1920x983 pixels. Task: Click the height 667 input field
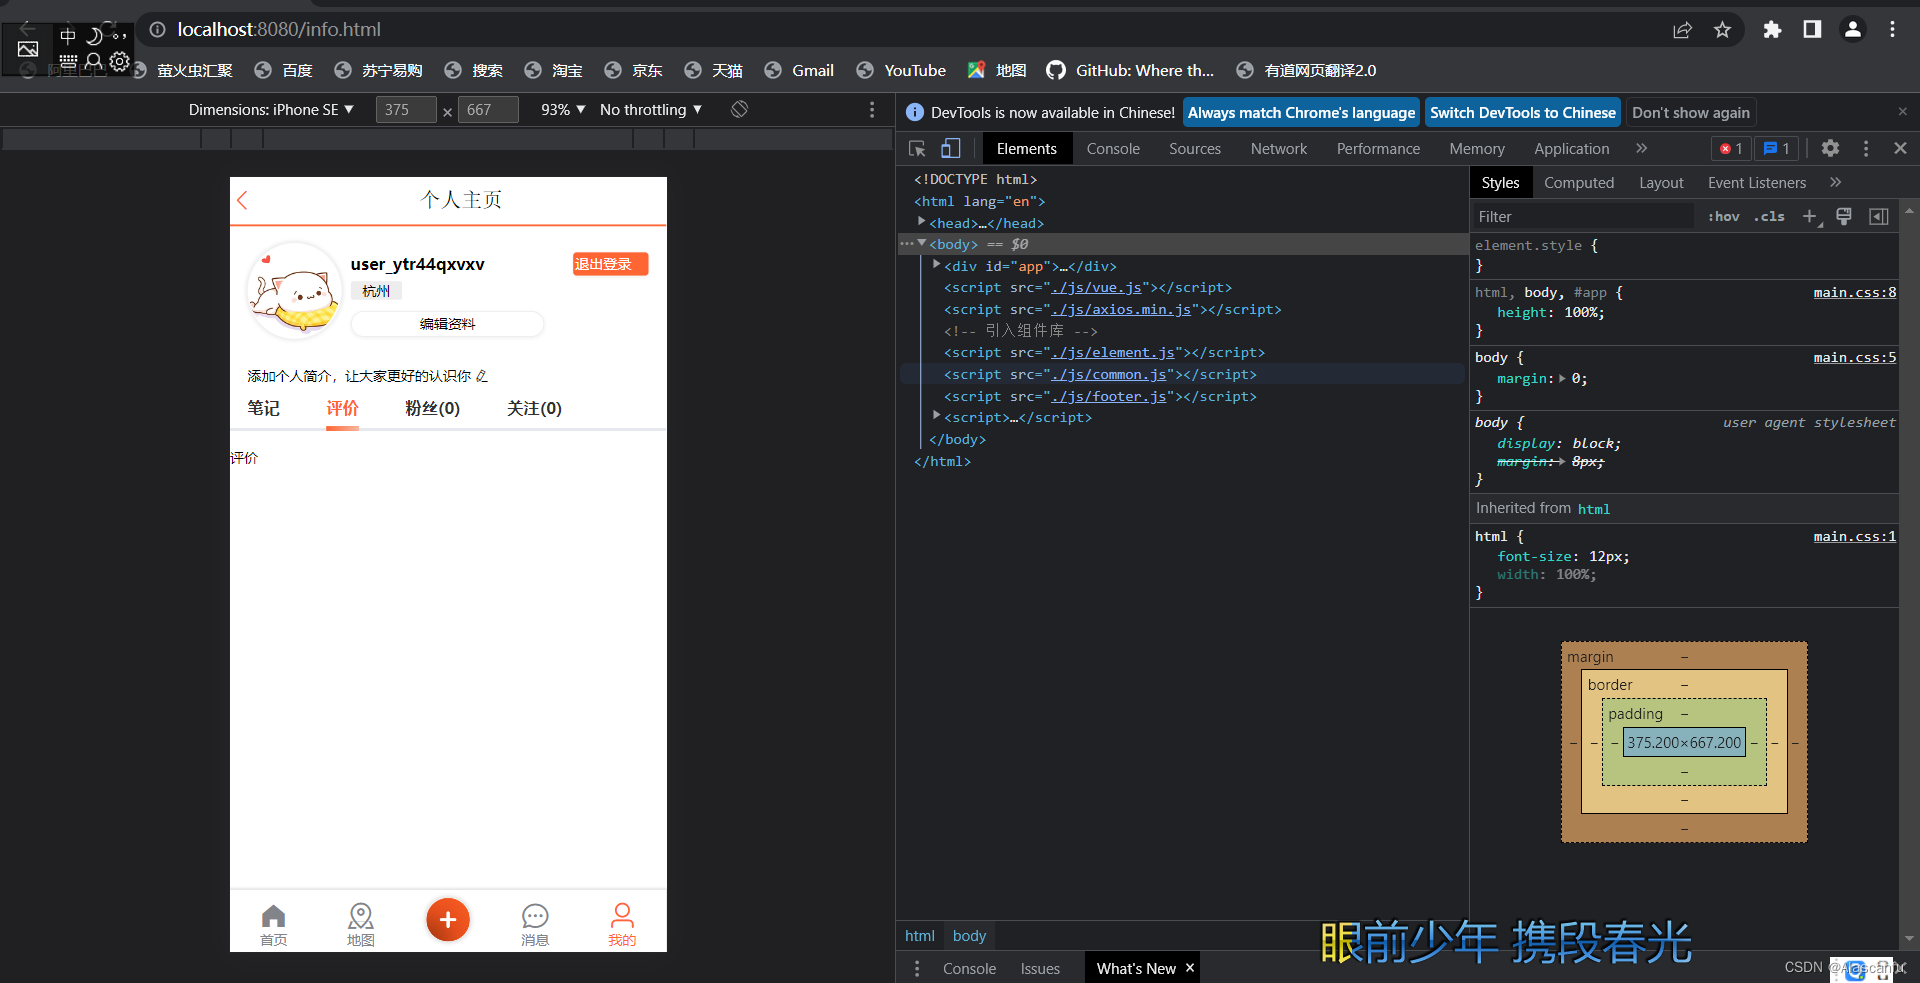coord(488,109)
